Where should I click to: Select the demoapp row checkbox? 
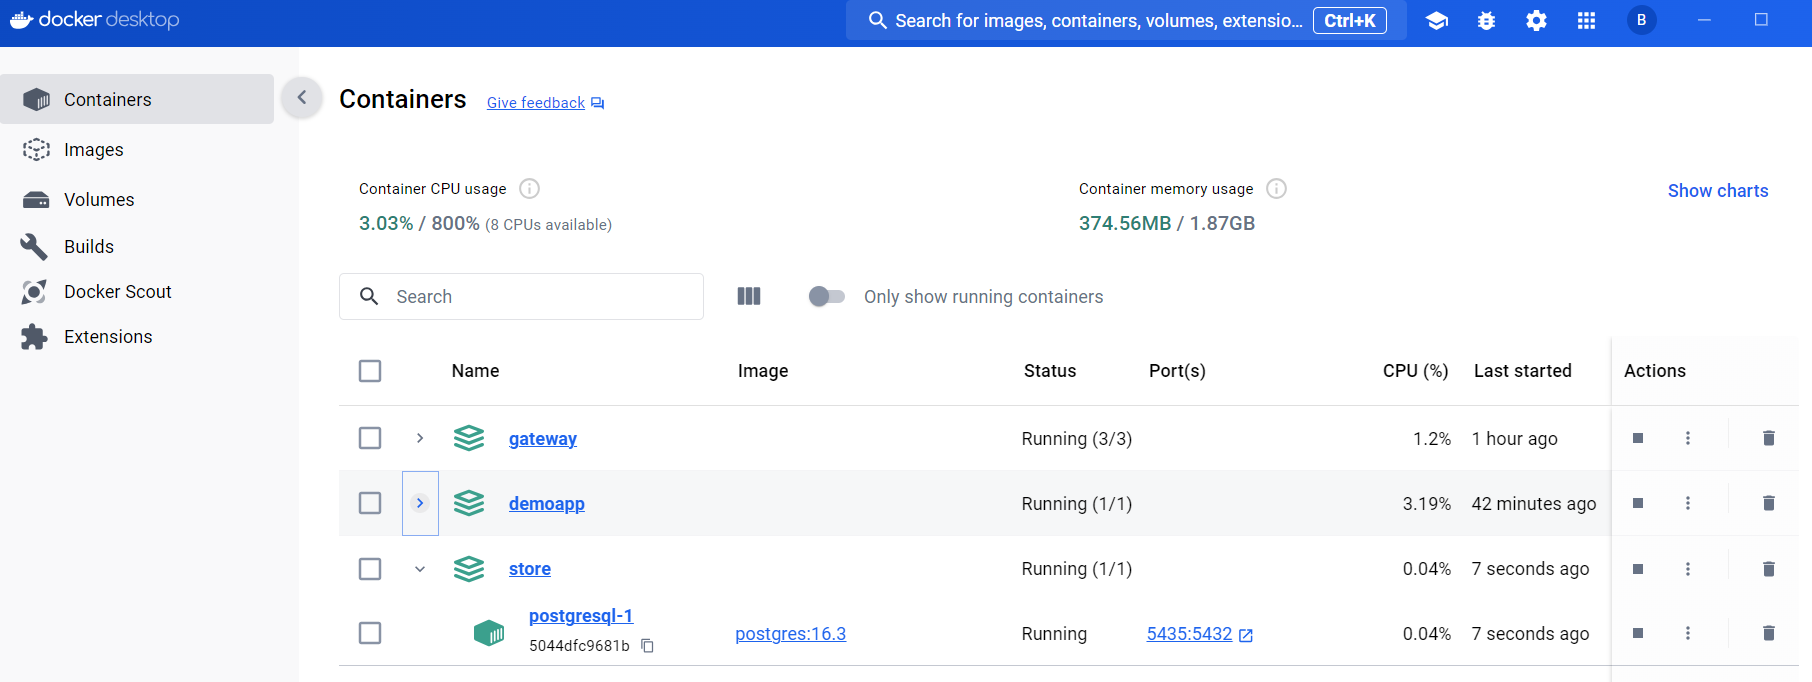[370, 503]
